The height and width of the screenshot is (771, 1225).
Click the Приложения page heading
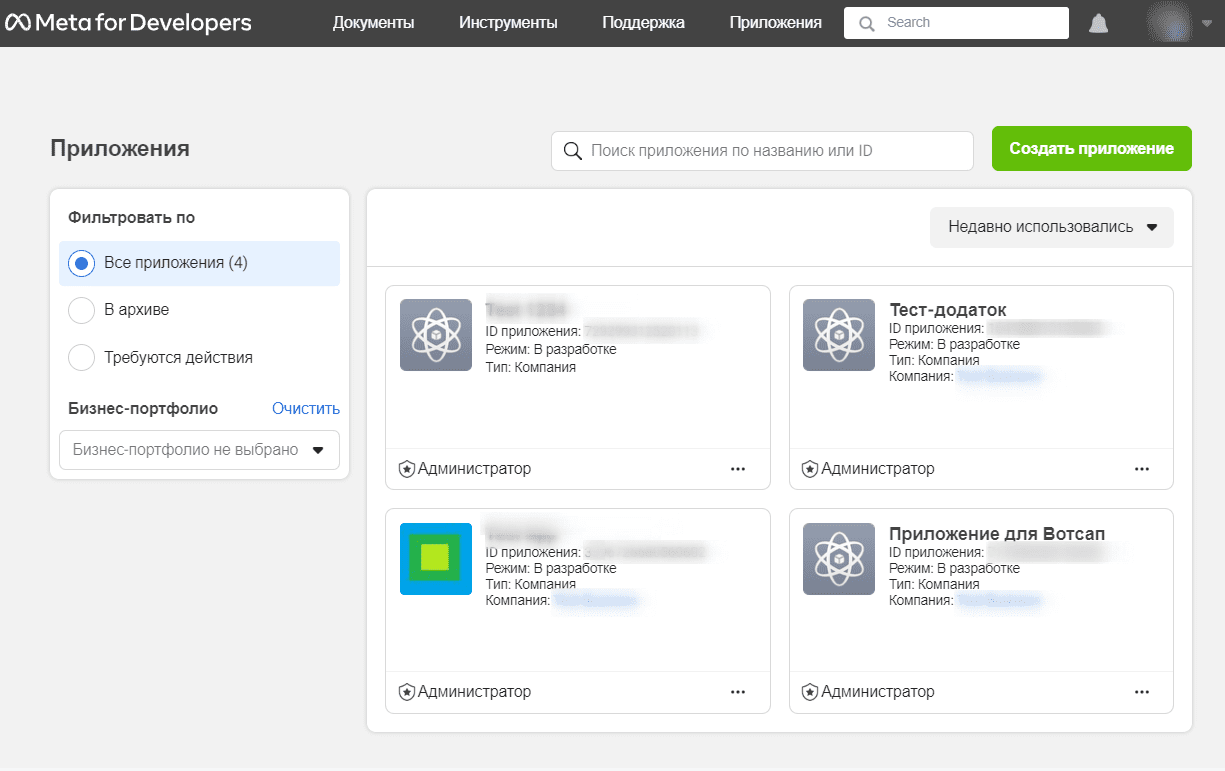click(x=120, y=148)
